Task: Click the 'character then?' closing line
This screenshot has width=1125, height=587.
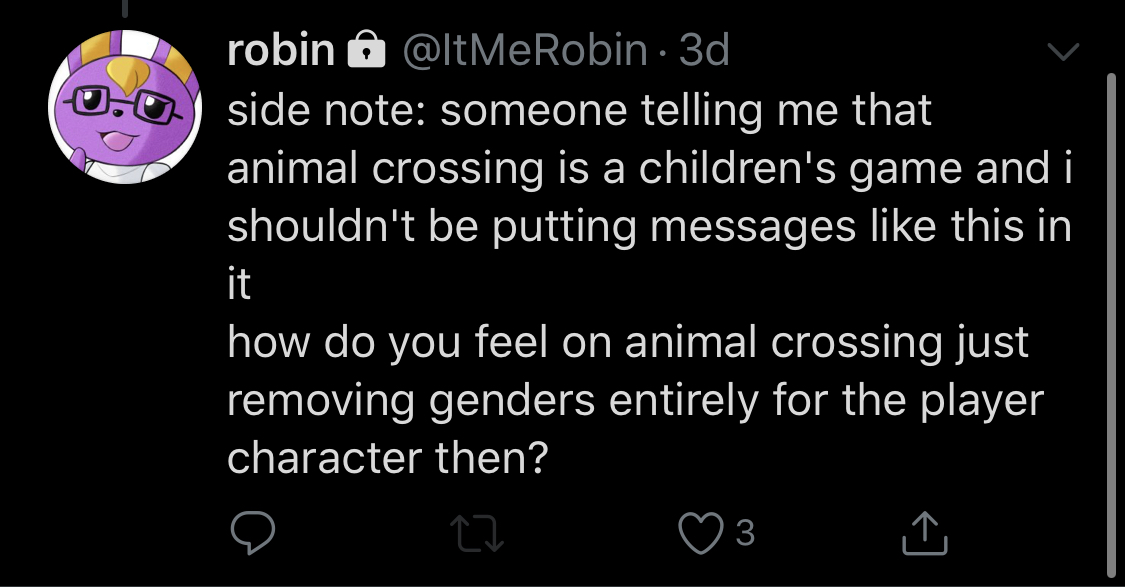Action: coord(387,458)
